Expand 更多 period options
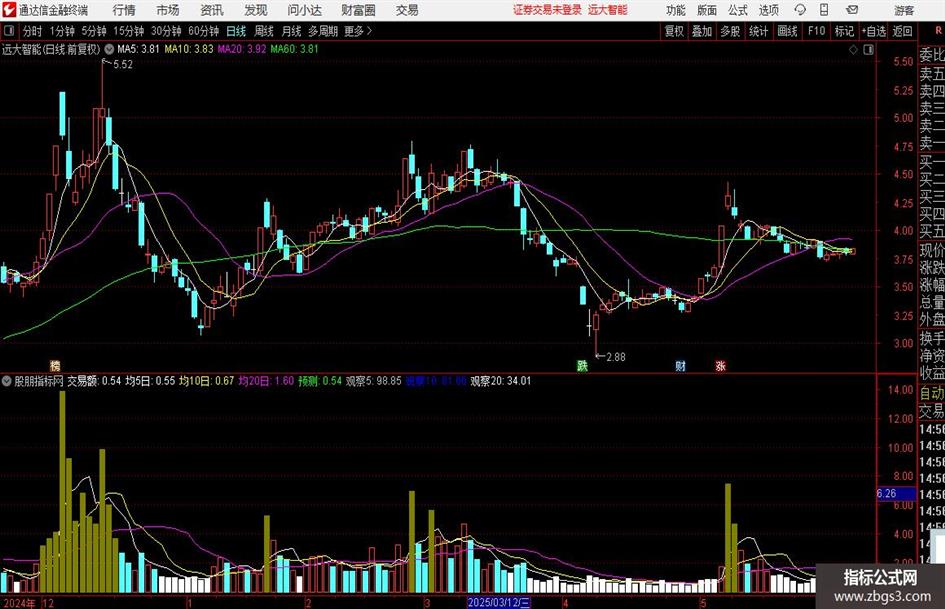 tap(358, 31)
